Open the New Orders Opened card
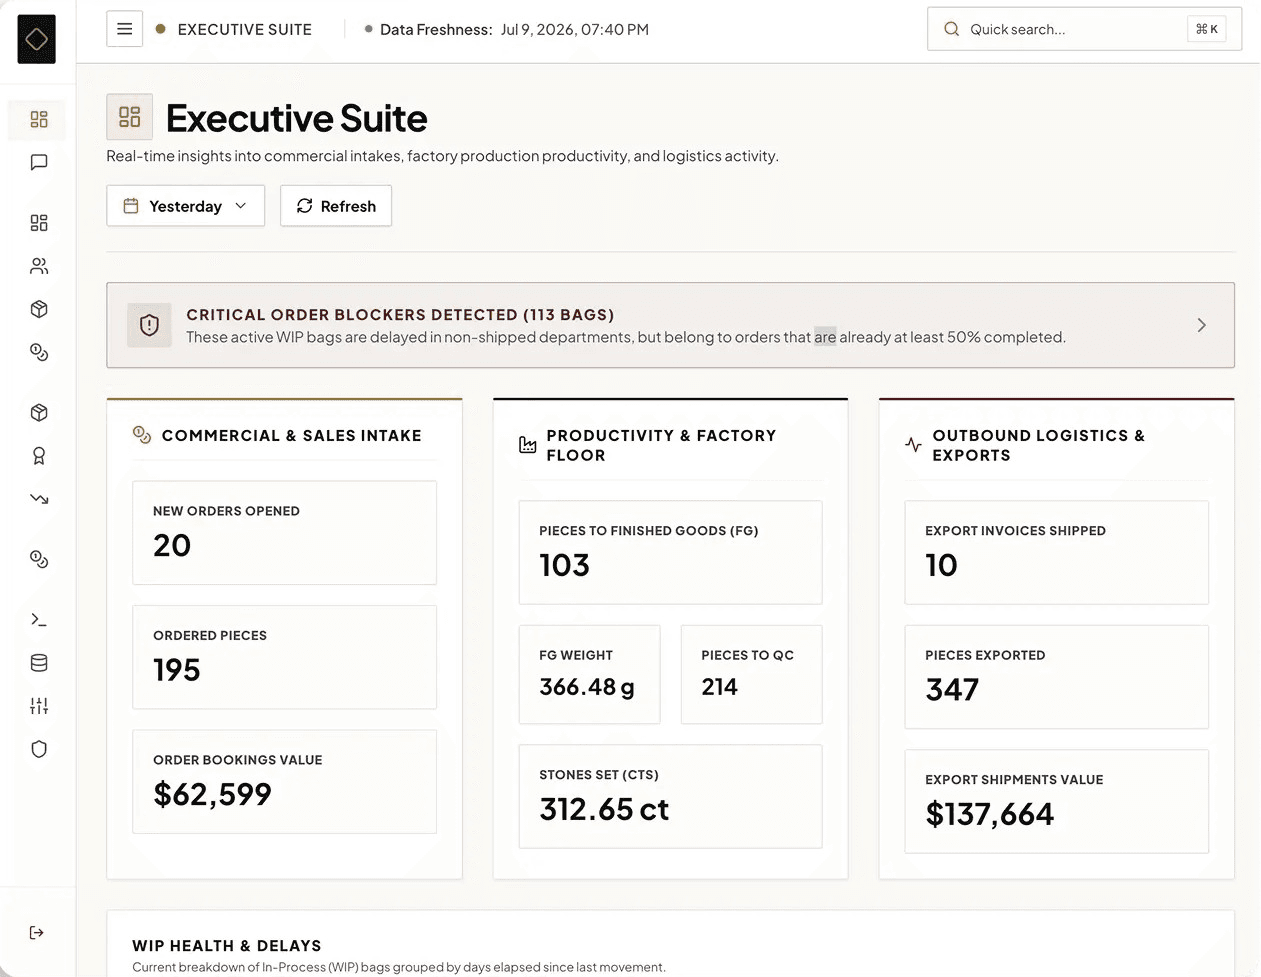Screen dimensions: 1261x977 [285, 533]
